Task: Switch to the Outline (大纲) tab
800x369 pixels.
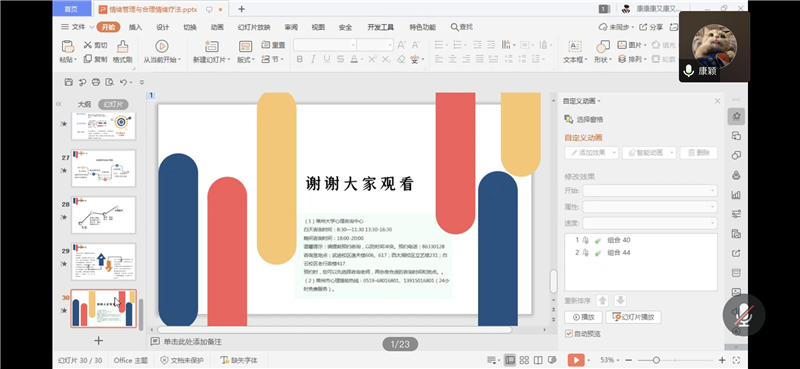Action: [84, 104]
